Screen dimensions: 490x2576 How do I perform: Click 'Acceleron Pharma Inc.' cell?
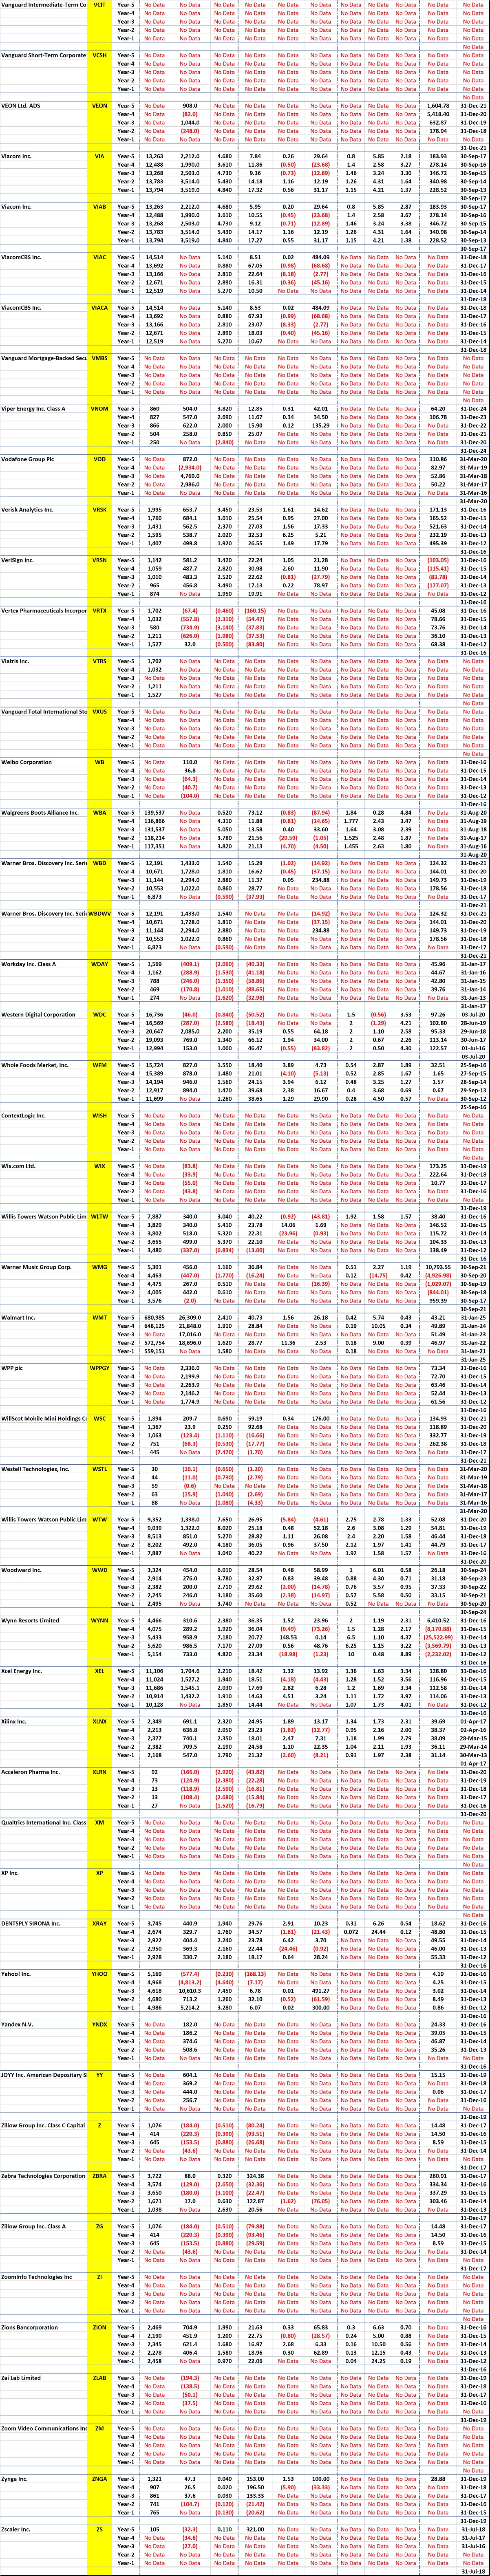(43, 1771)
